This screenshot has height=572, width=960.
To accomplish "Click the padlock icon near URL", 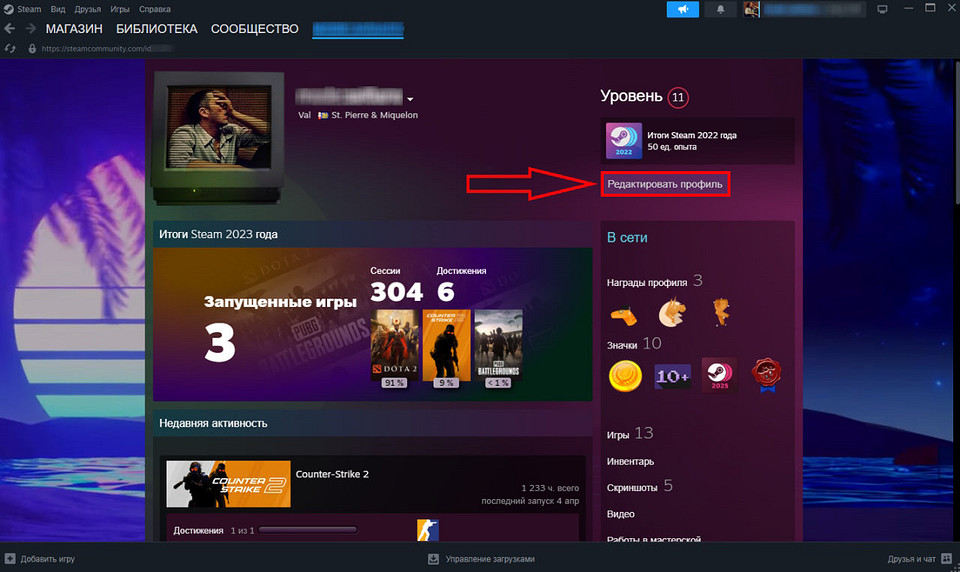I will pyautogui.click(x=32, y=48).
